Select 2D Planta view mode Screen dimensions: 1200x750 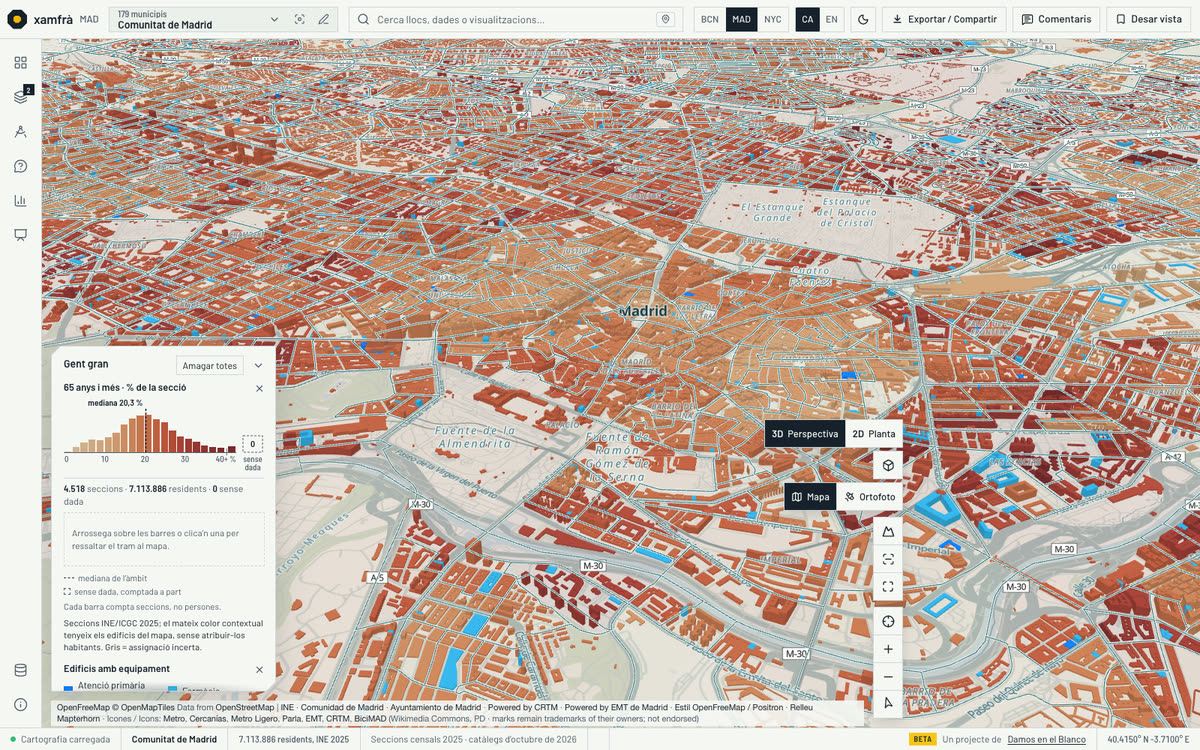[x=874, y=434]
